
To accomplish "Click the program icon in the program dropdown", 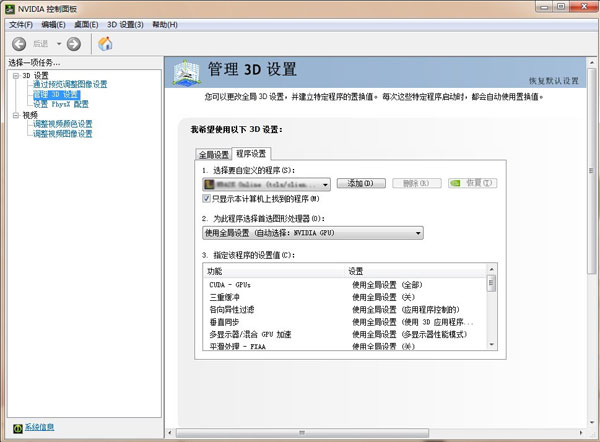I will click(x=209, y=184).
